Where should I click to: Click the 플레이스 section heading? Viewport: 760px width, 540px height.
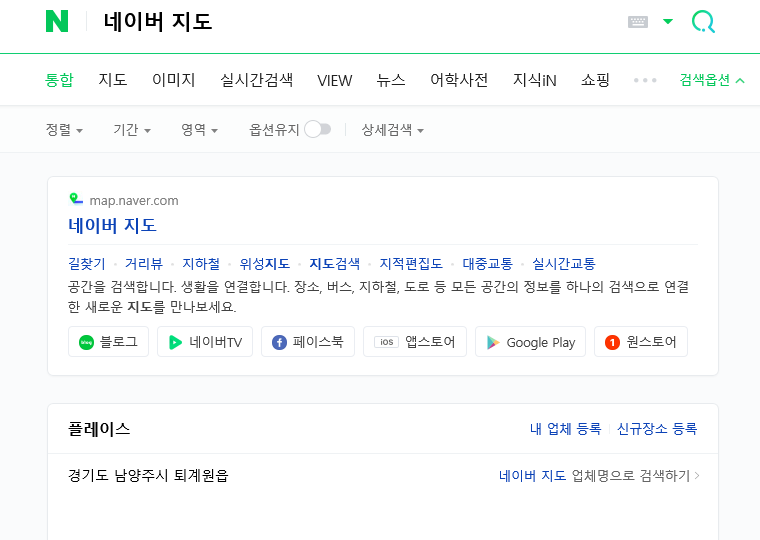point(99,429)
